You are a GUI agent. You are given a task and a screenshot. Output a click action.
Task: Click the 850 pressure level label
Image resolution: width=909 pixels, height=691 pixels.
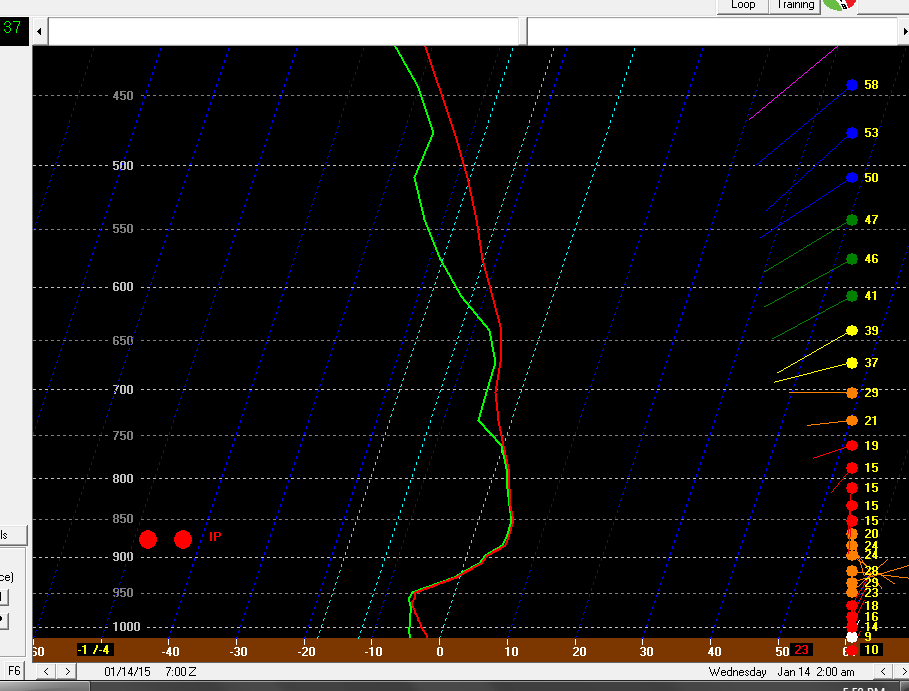(x=122, y=519)
